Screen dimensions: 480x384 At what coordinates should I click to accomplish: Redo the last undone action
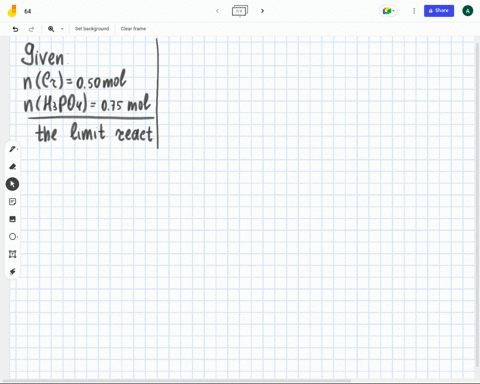point(31,29)
